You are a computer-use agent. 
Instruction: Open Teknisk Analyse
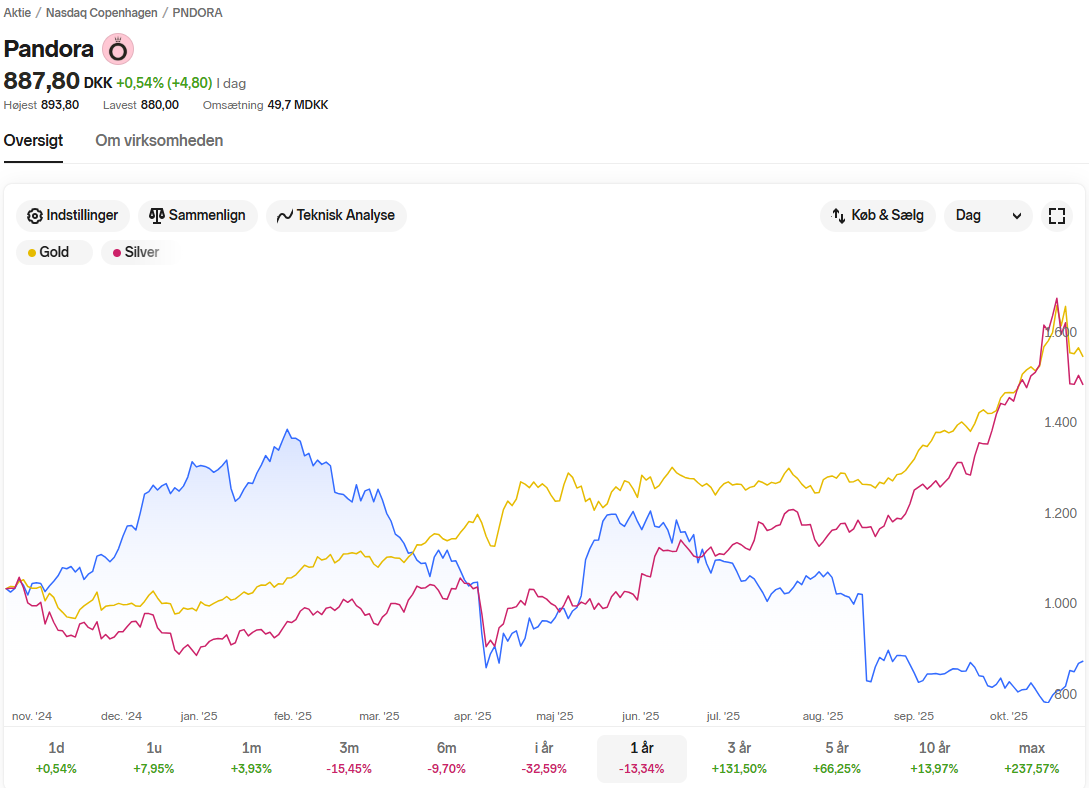[336, 215]
